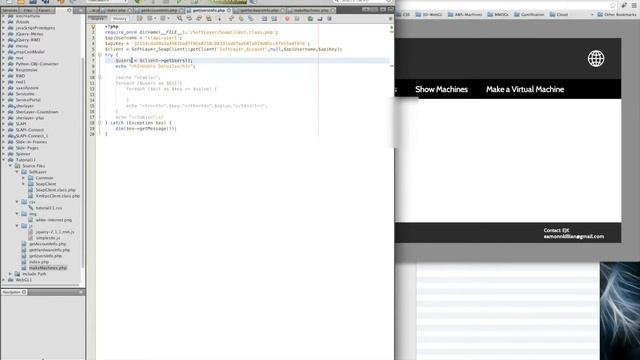The image size is (640, 360).
Task: Click the gmail contact email in the footer
Action: click(x=573, y=236)
